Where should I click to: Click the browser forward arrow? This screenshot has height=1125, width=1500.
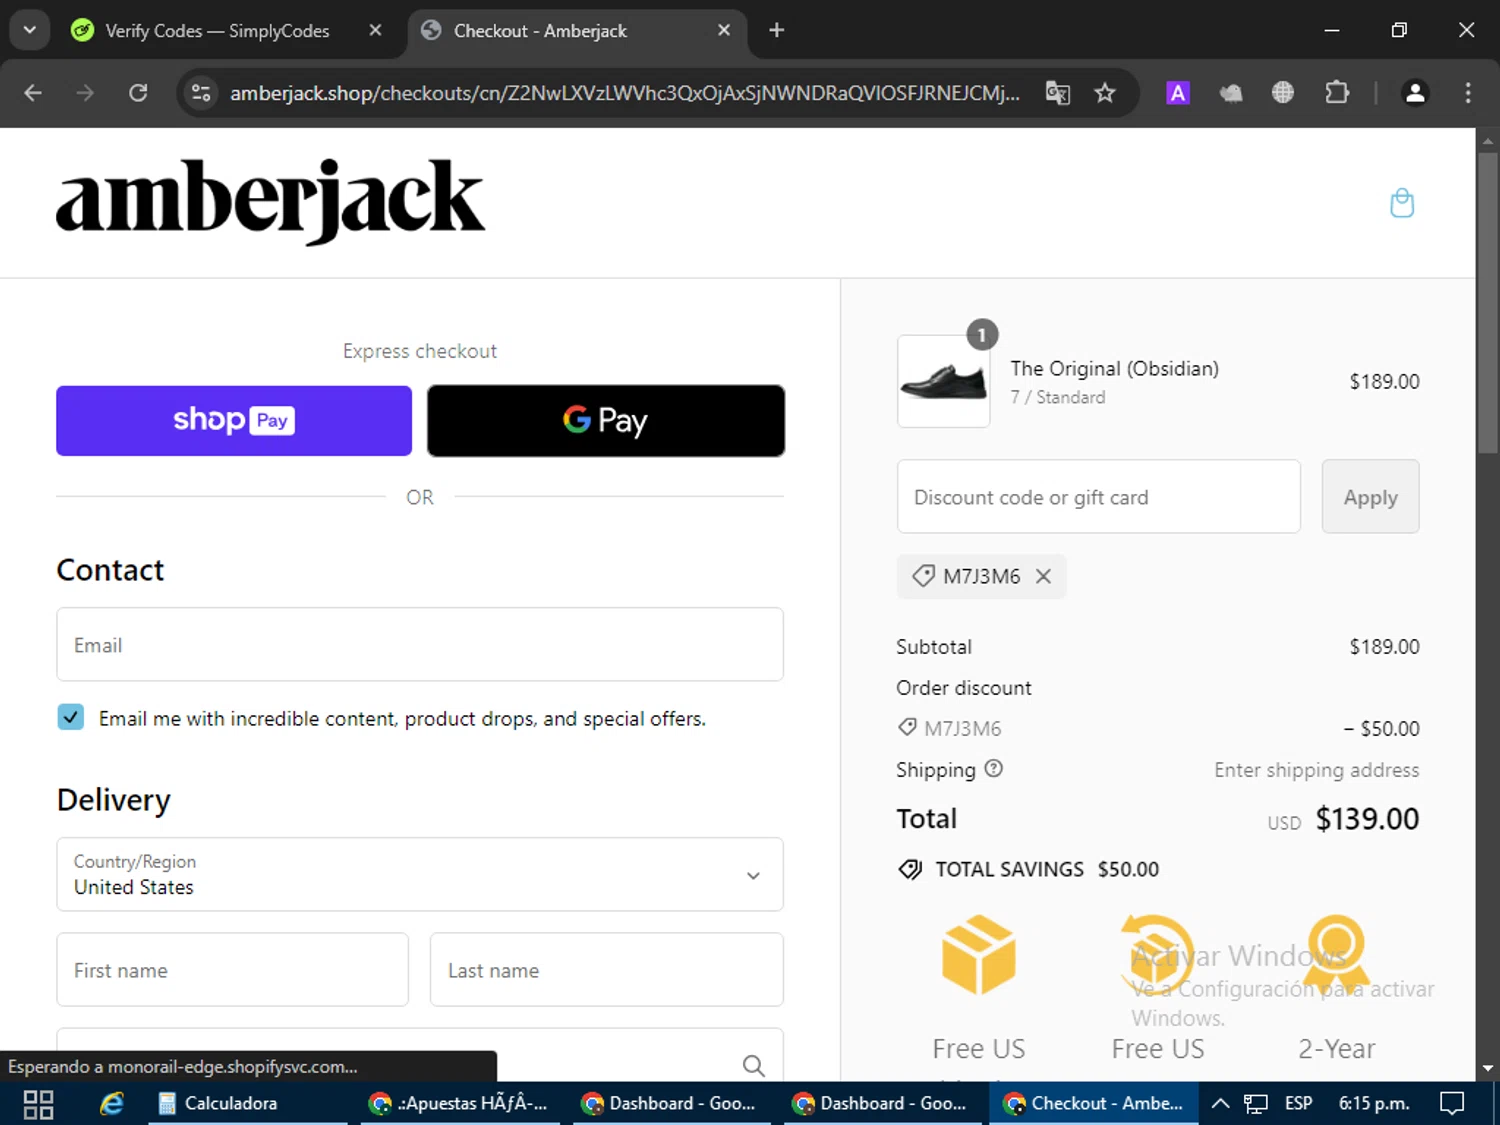pyautogui.click(x=85, y=93)
